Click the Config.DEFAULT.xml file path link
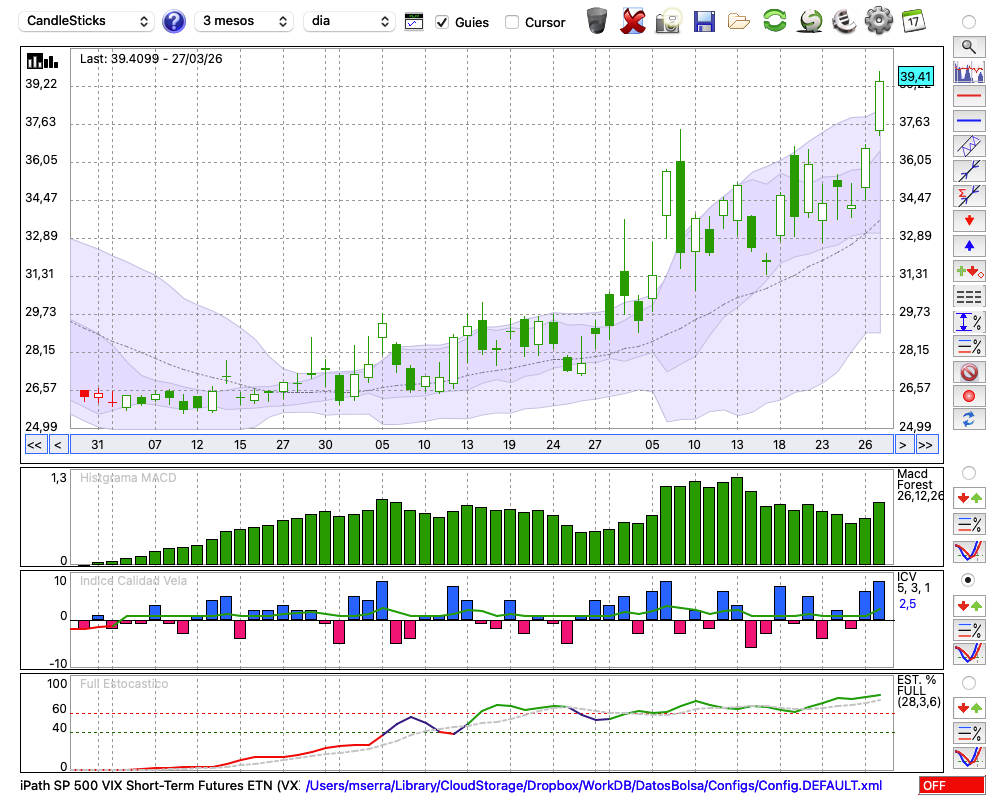The image size is (1000, 800). tap(594, 786)
